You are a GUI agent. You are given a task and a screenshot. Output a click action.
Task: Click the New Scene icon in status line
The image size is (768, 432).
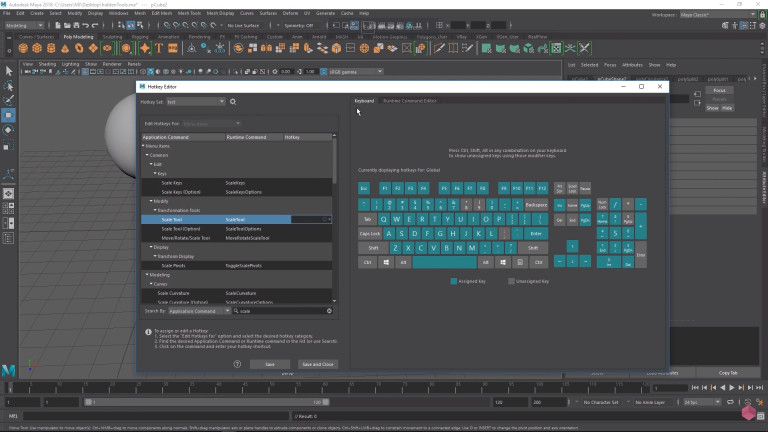[58, 25]
